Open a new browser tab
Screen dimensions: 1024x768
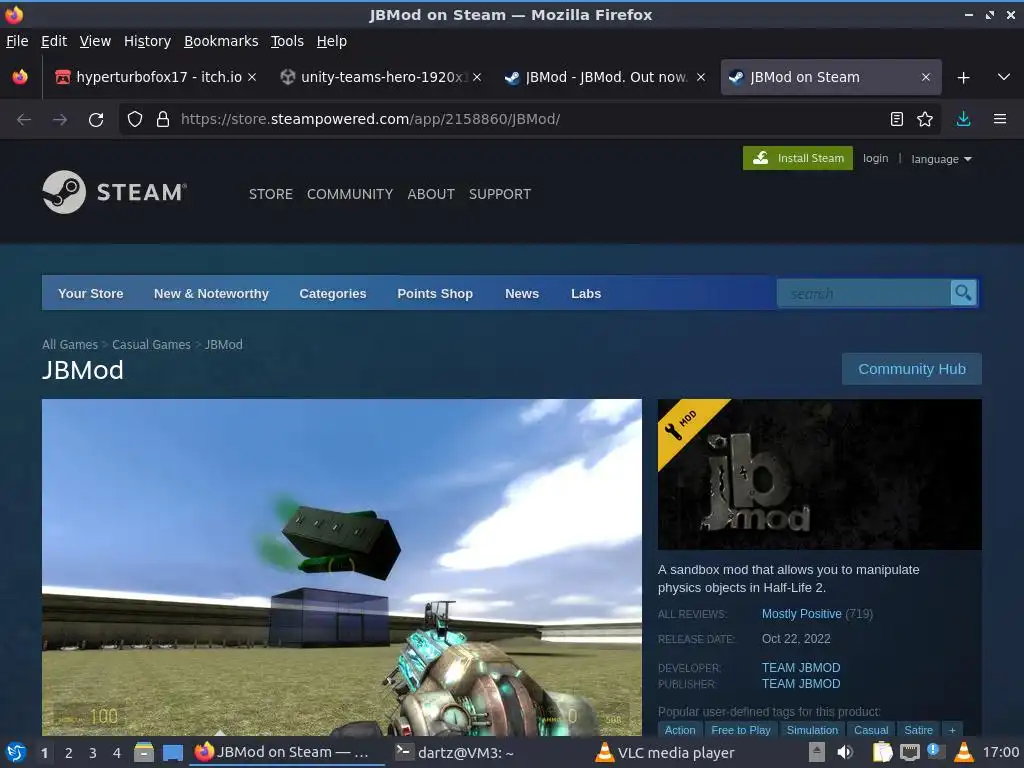coord(963,78)
